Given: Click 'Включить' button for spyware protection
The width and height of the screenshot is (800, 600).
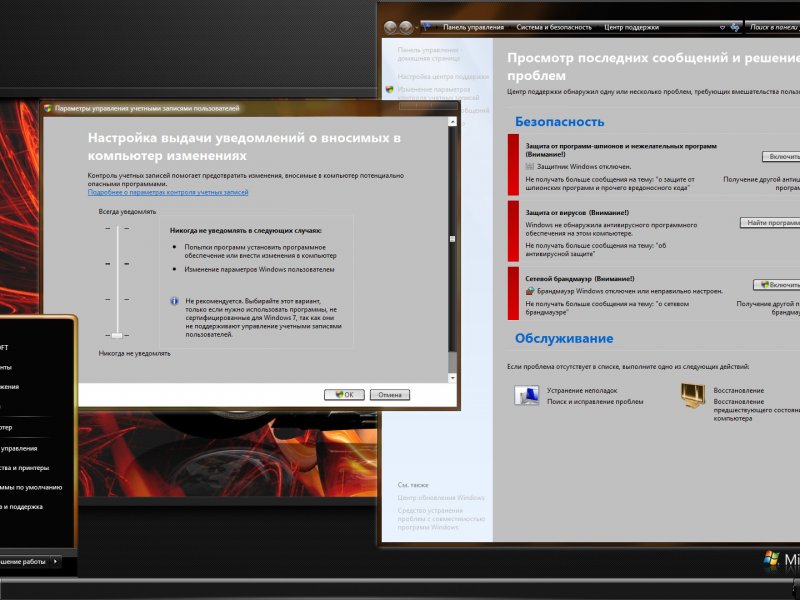Looking at the screenshot, I should pos(781,157).
